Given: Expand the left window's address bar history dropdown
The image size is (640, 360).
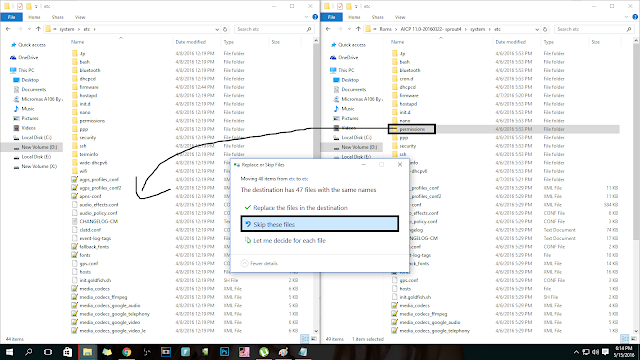Looking at the screenshot, I should coord(217,29).
